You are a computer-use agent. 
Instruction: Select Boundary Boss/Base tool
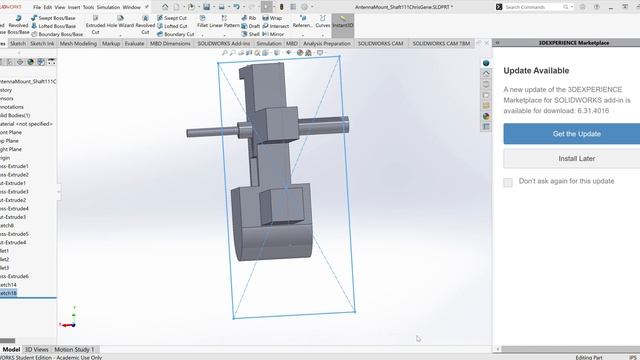57,34
